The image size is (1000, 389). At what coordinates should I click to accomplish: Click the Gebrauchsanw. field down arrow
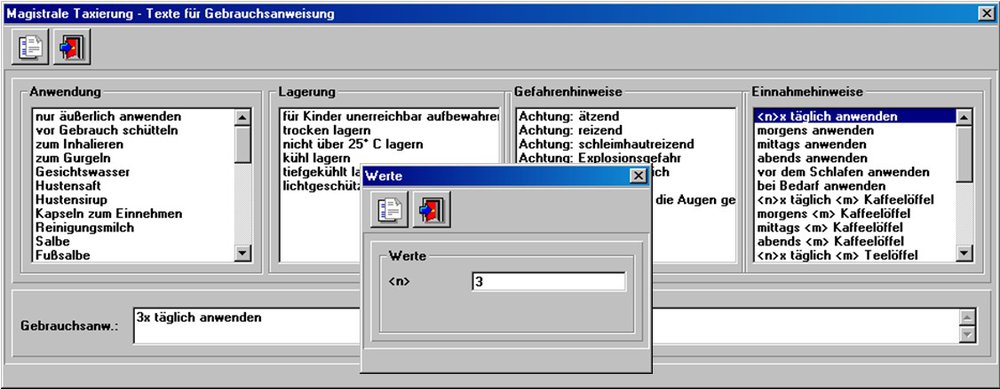(967, 334)
